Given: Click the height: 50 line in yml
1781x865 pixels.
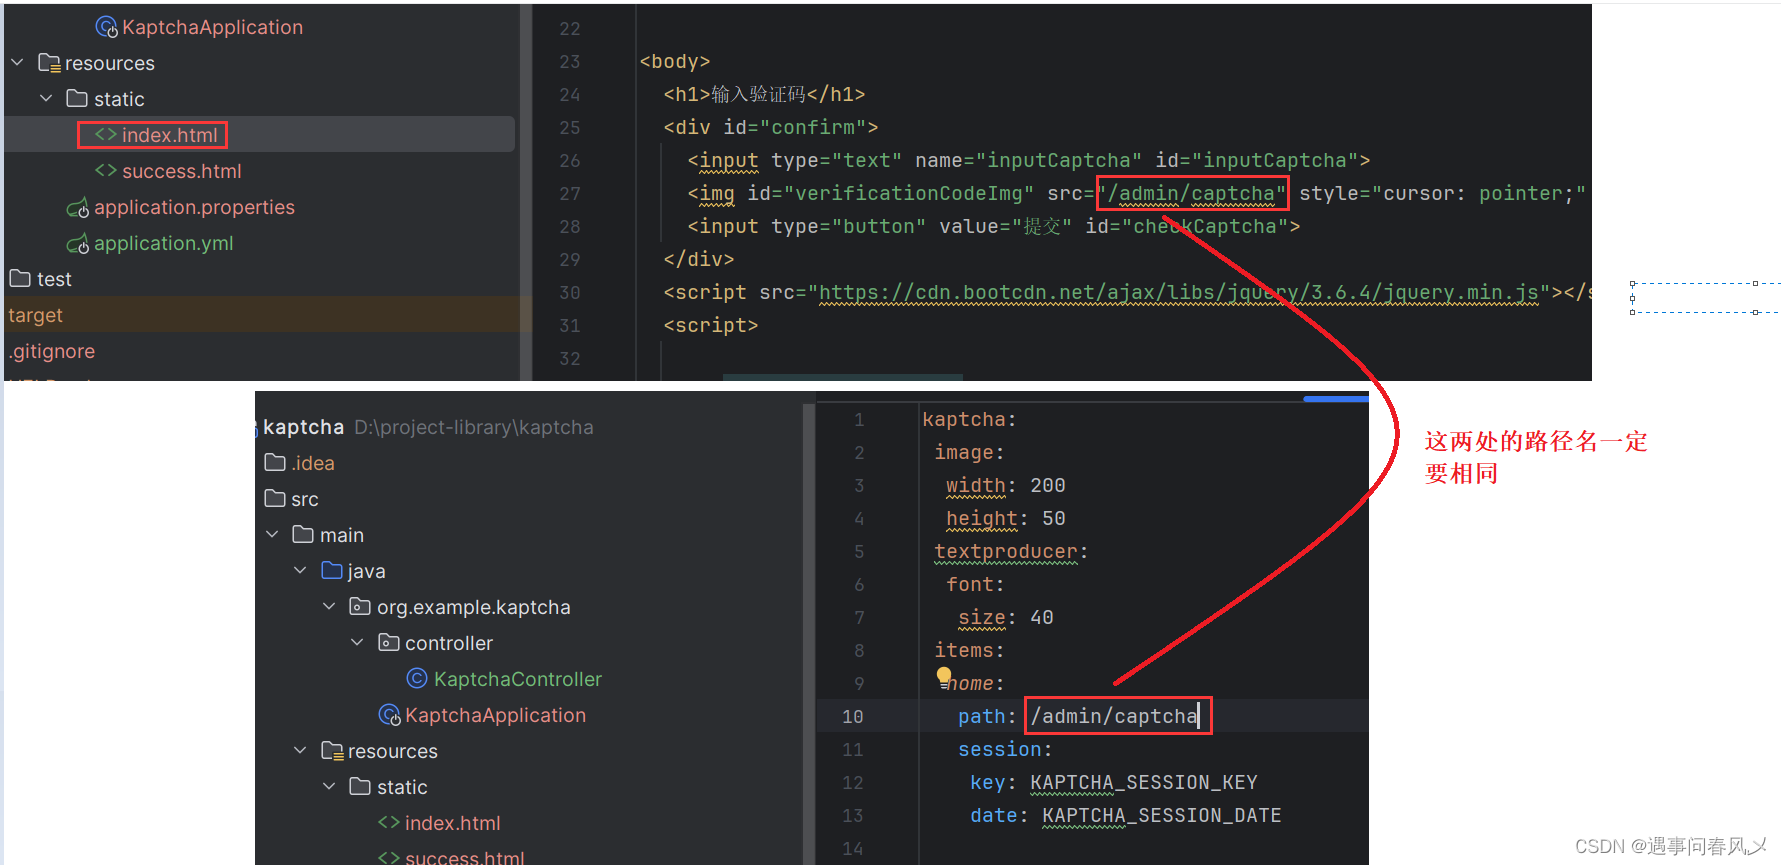Looking at the screenshot, I should coord(1005,518).
